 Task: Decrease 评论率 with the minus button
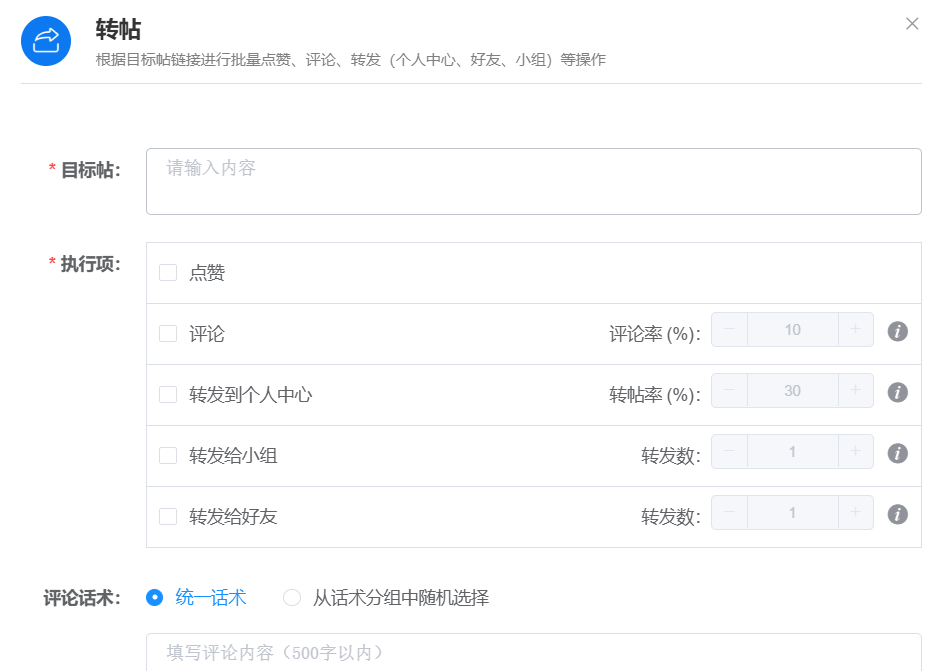(730, 329)
